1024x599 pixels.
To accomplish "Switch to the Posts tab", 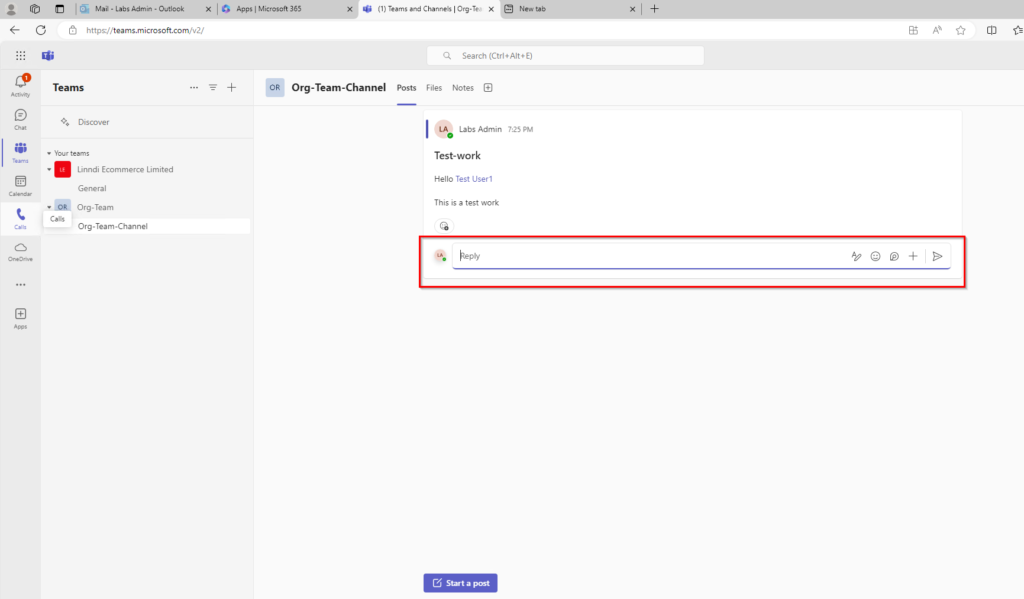I will 406,88.
